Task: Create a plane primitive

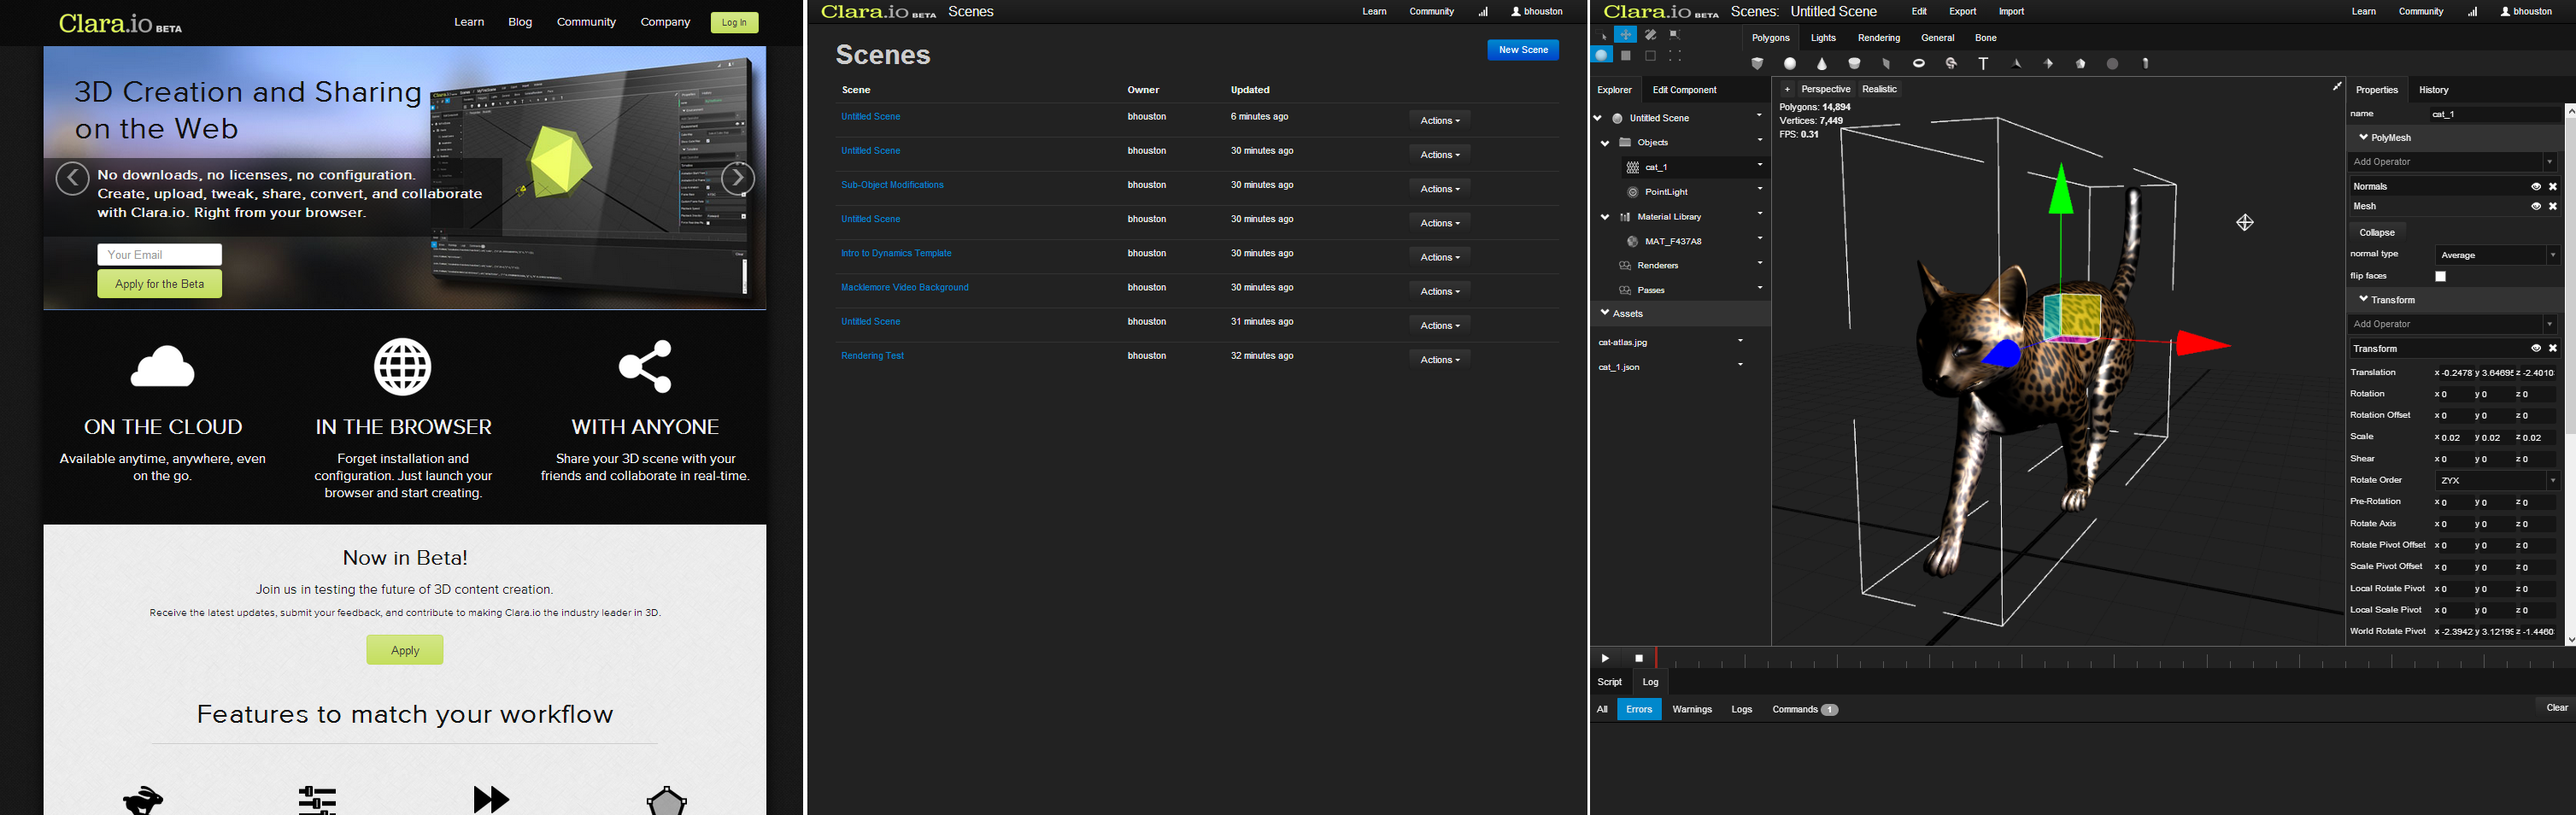Action: point(1887,64)
